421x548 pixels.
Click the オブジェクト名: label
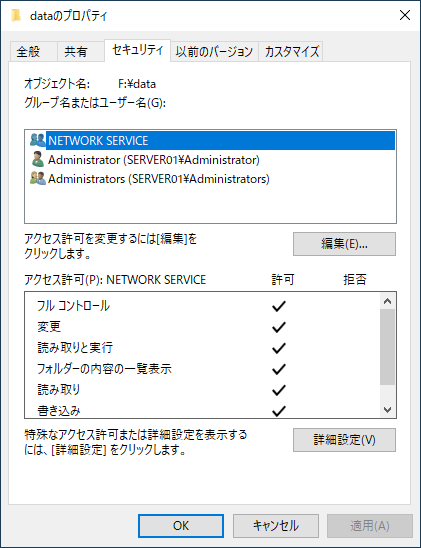click(57, 84)
